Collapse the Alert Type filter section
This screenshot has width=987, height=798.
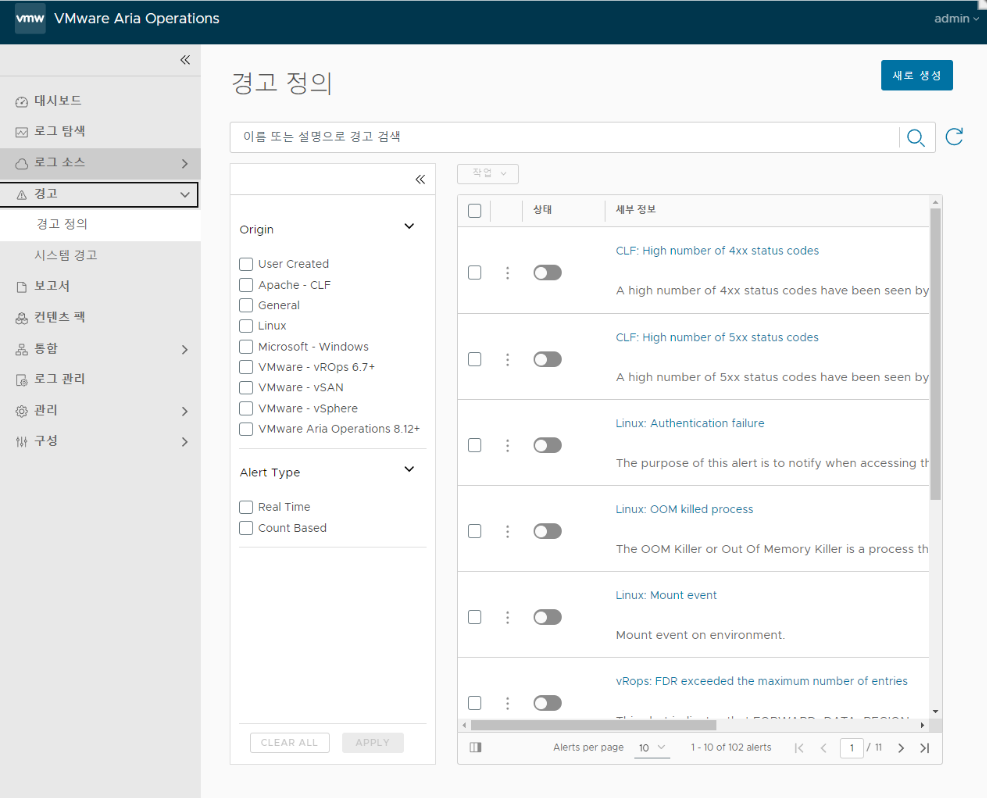click(409, 469)
